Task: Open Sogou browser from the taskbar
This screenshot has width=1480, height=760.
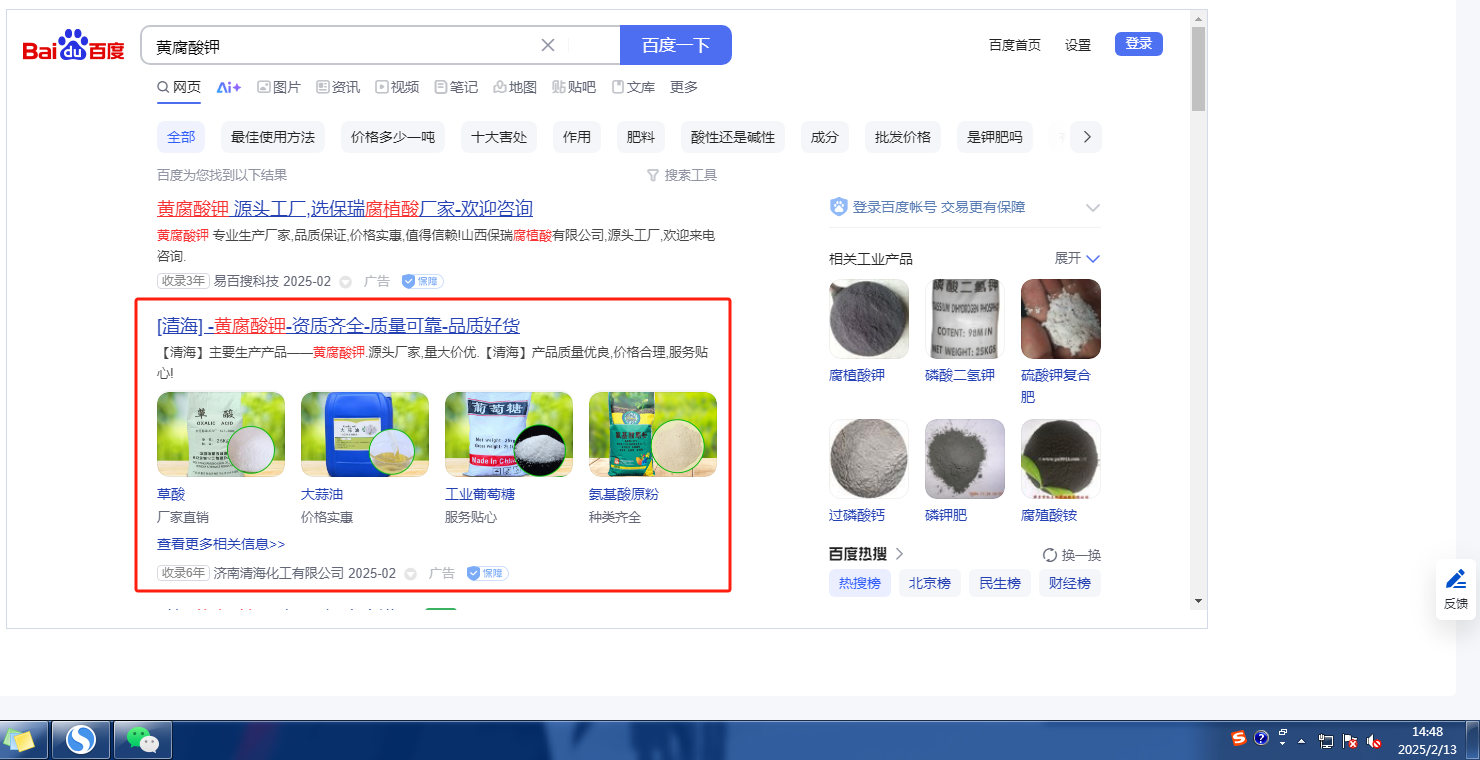Action: 80,740
